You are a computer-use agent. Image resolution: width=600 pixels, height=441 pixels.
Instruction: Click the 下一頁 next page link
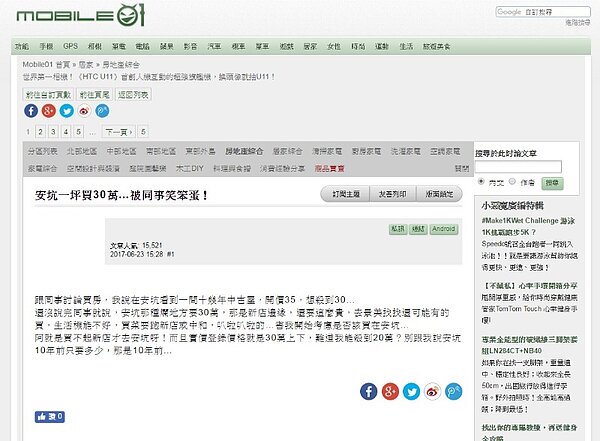(x=119, y=132)
